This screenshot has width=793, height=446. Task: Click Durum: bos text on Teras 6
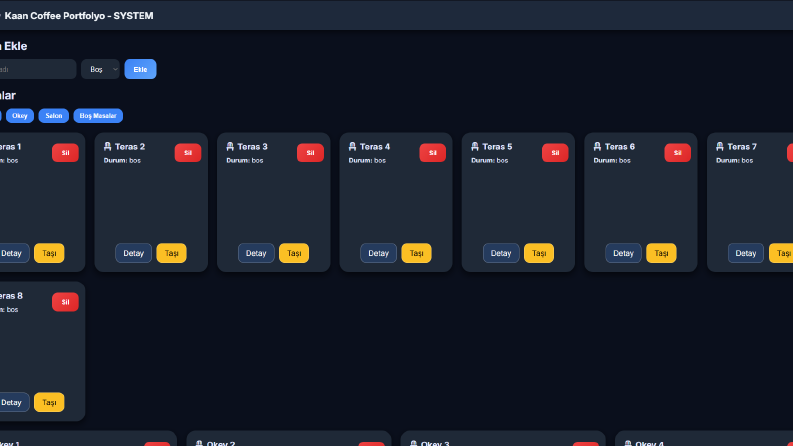[x=612, y=160]
